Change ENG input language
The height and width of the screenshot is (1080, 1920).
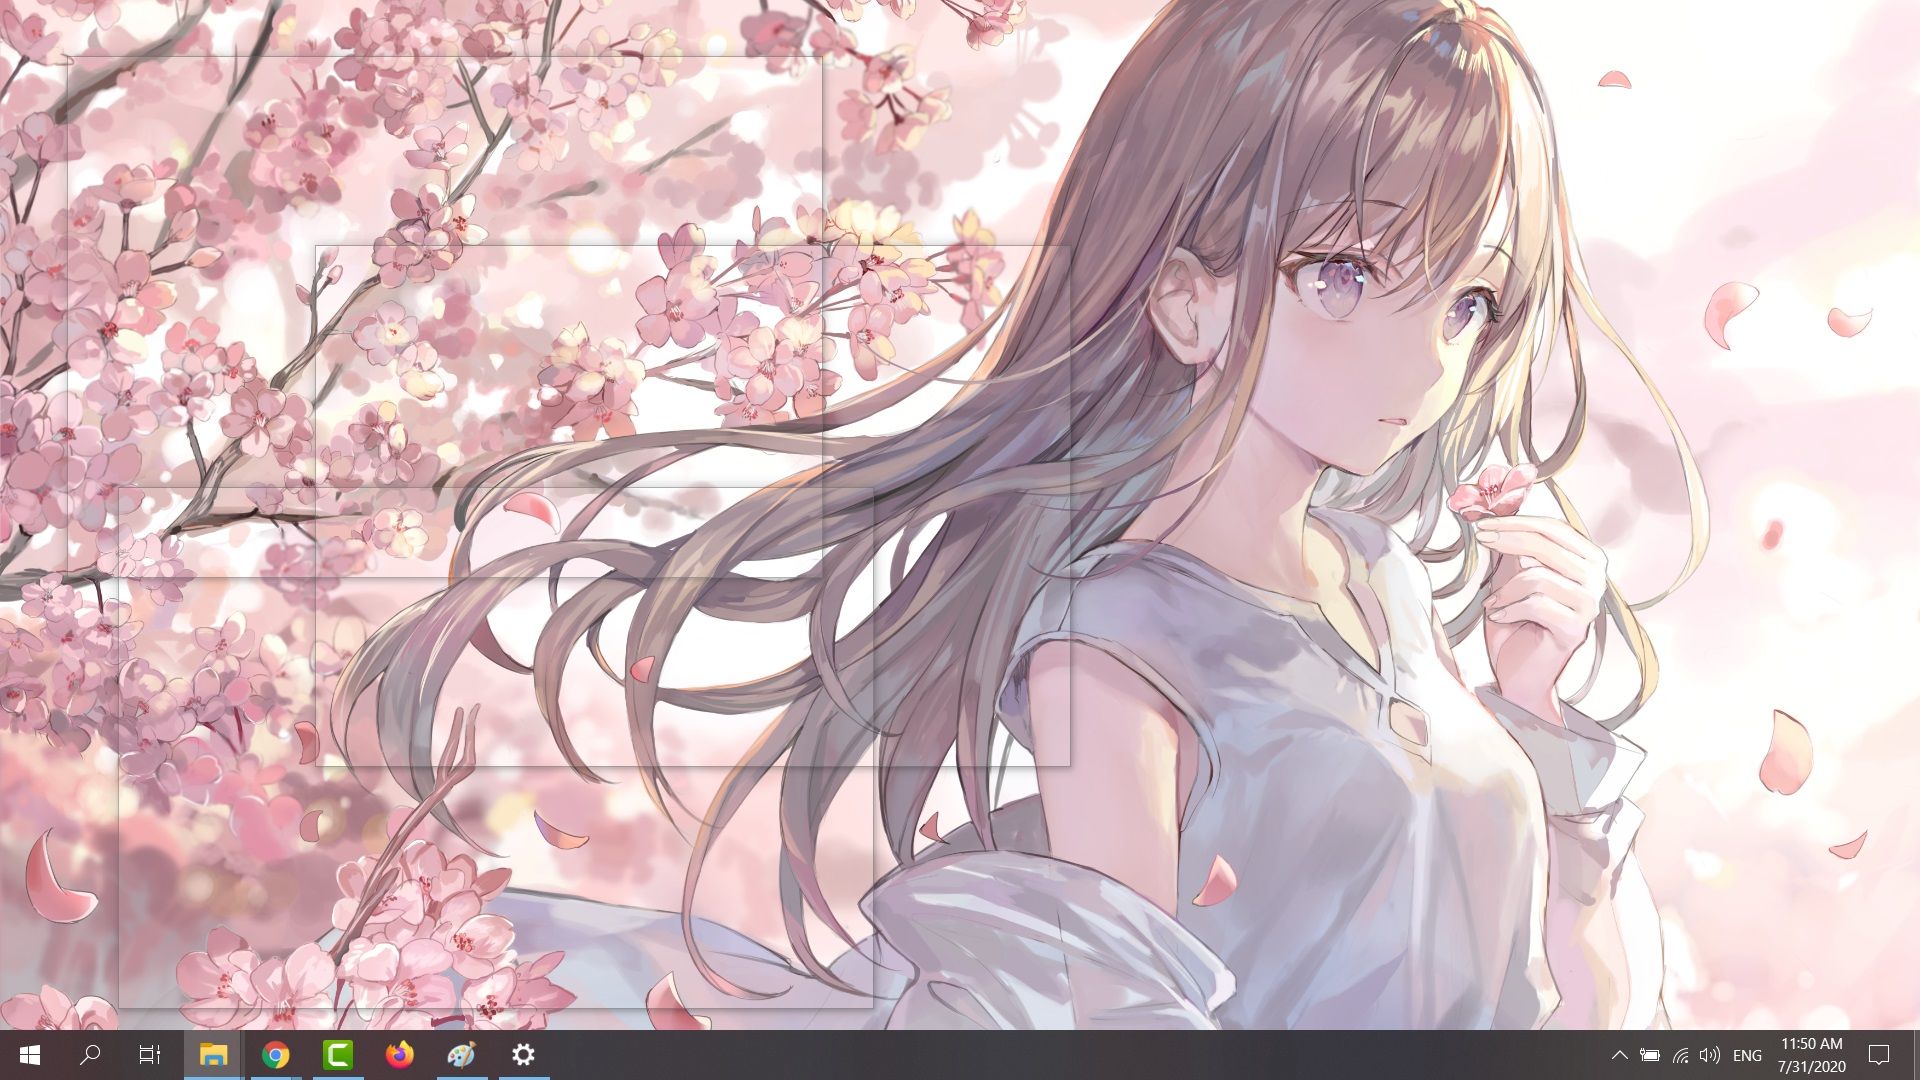[1747, 1055]
